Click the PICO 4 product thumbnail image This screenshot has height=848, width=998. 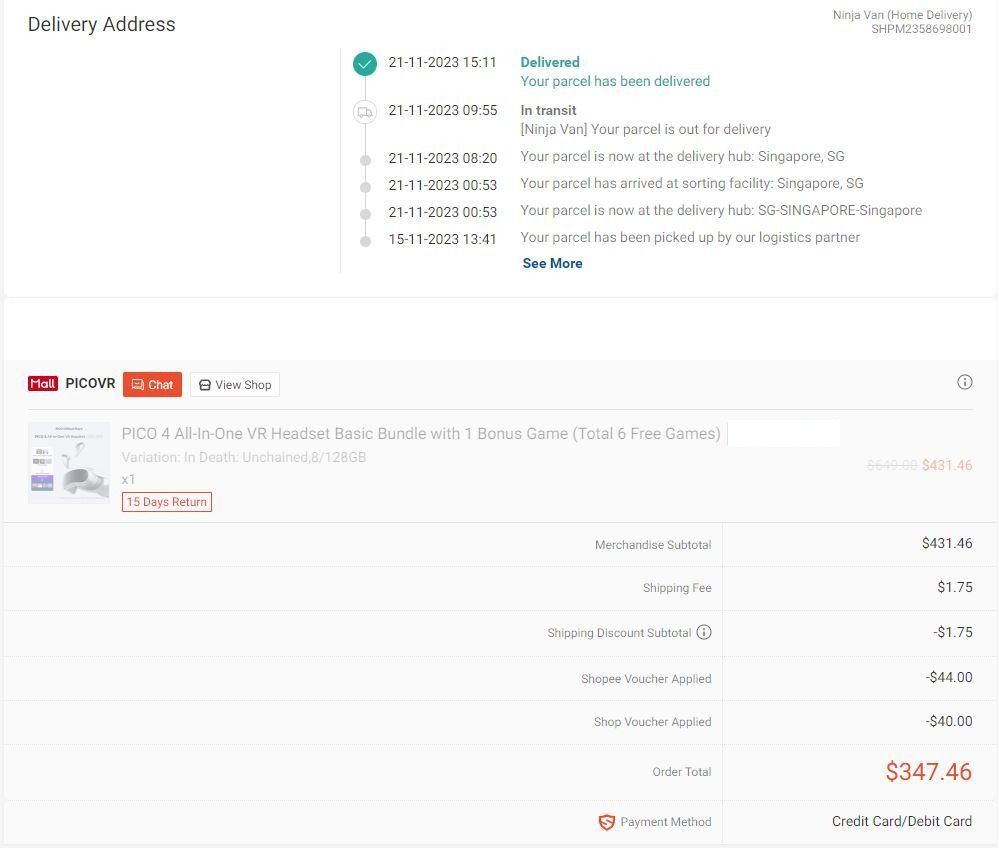tap(69, 462)
